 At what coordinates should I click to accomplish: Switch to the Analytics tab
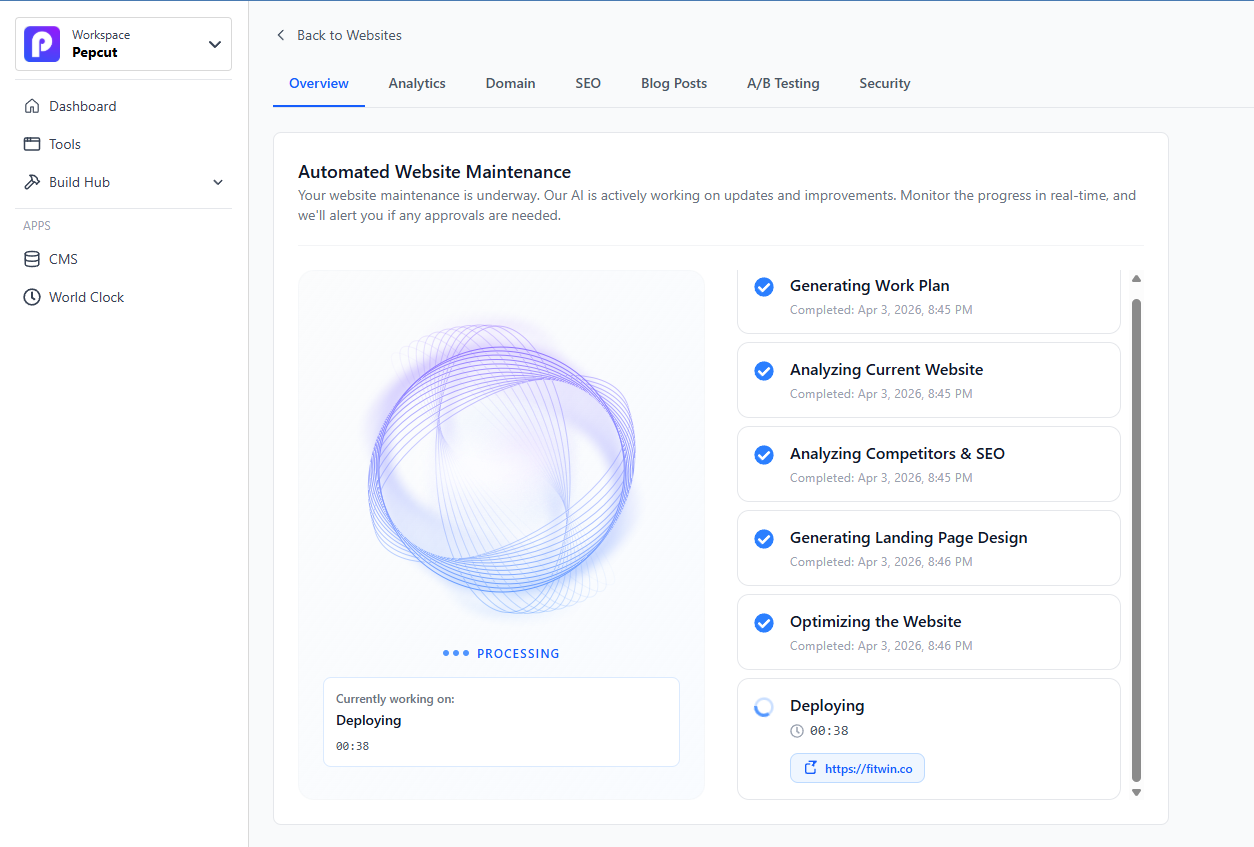(417, 83)
